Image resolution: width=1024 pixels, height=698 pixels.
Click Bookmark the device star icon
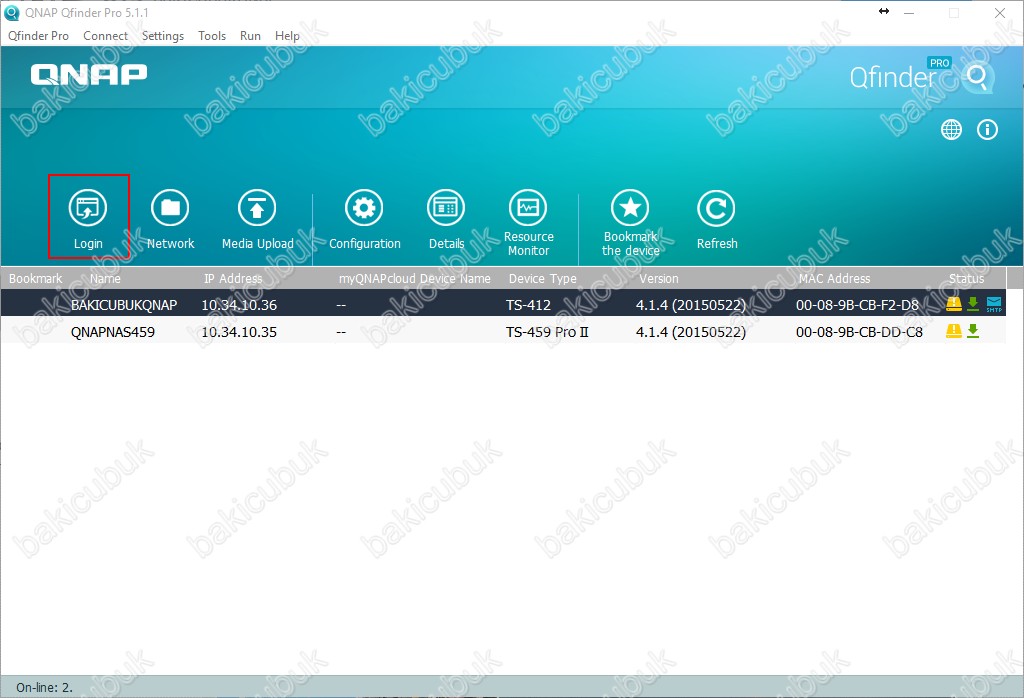coord(630,208)
